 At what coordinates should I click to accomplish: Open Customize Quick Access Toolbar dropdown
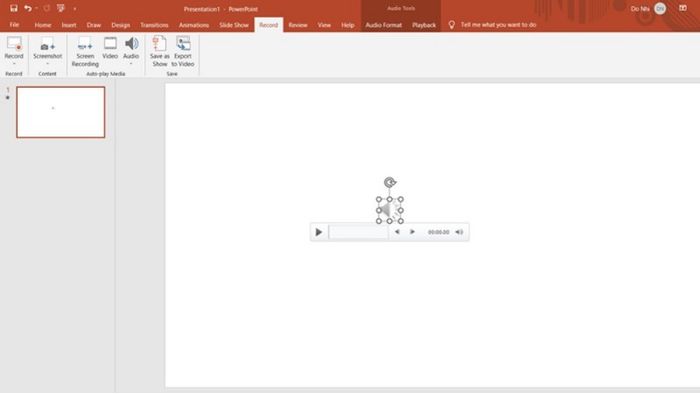tap(75, 8)
